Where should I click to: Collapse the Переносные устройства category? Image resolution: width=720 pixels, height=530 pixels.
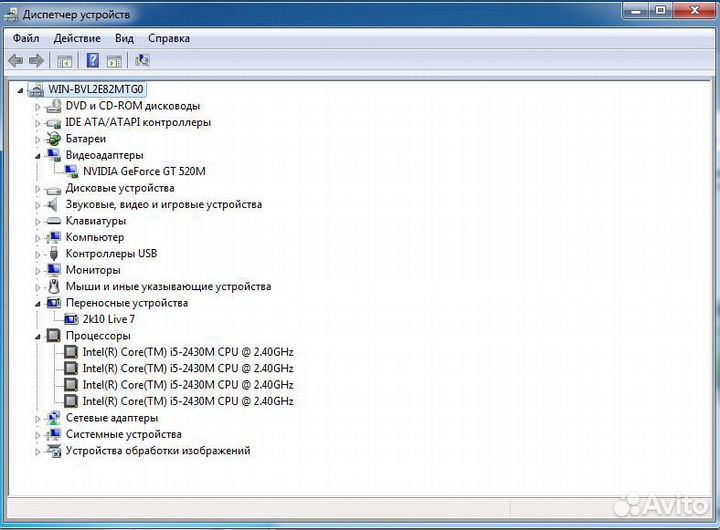coord(38,304)
